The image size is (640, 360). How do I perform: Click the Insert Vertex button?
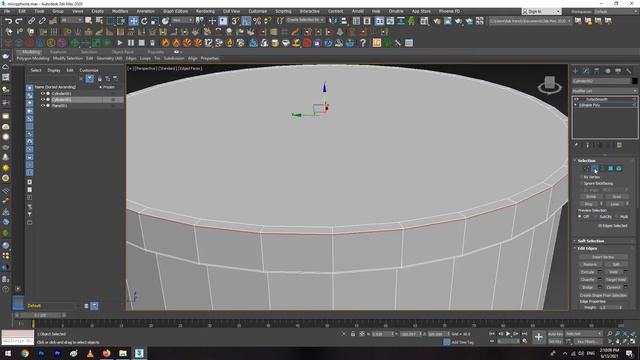click(x=603, y=257)
